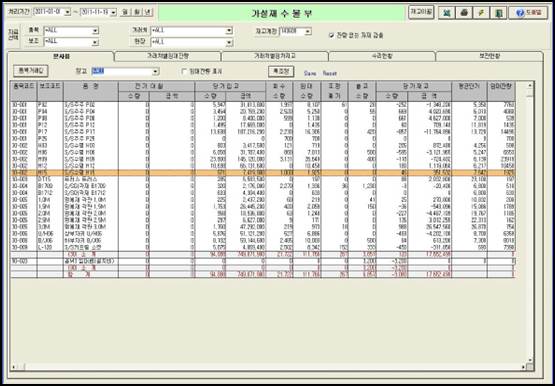Select the row with sub-code B1712

(263, 193)
